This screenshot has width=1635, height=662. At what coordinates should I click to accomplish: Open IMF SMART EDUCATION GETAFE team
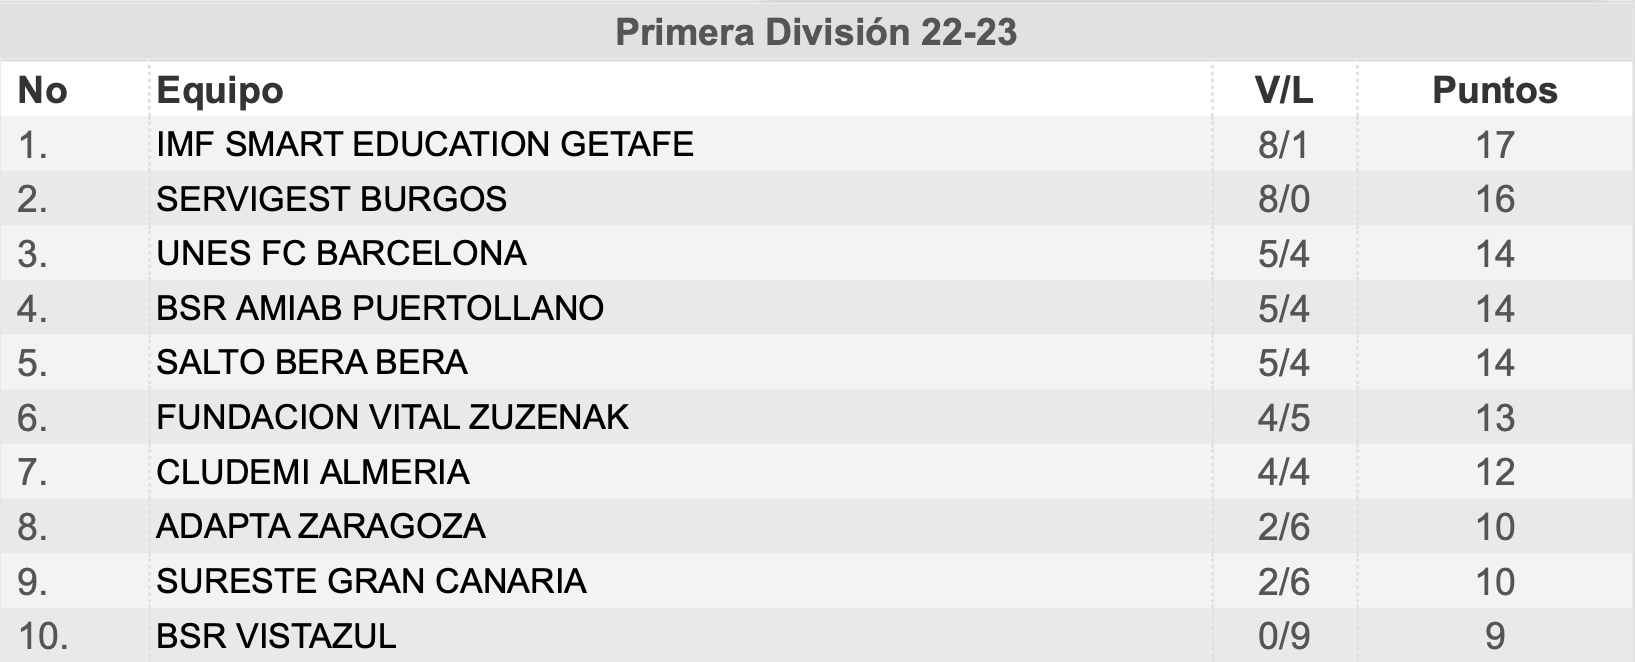[425, 144]
